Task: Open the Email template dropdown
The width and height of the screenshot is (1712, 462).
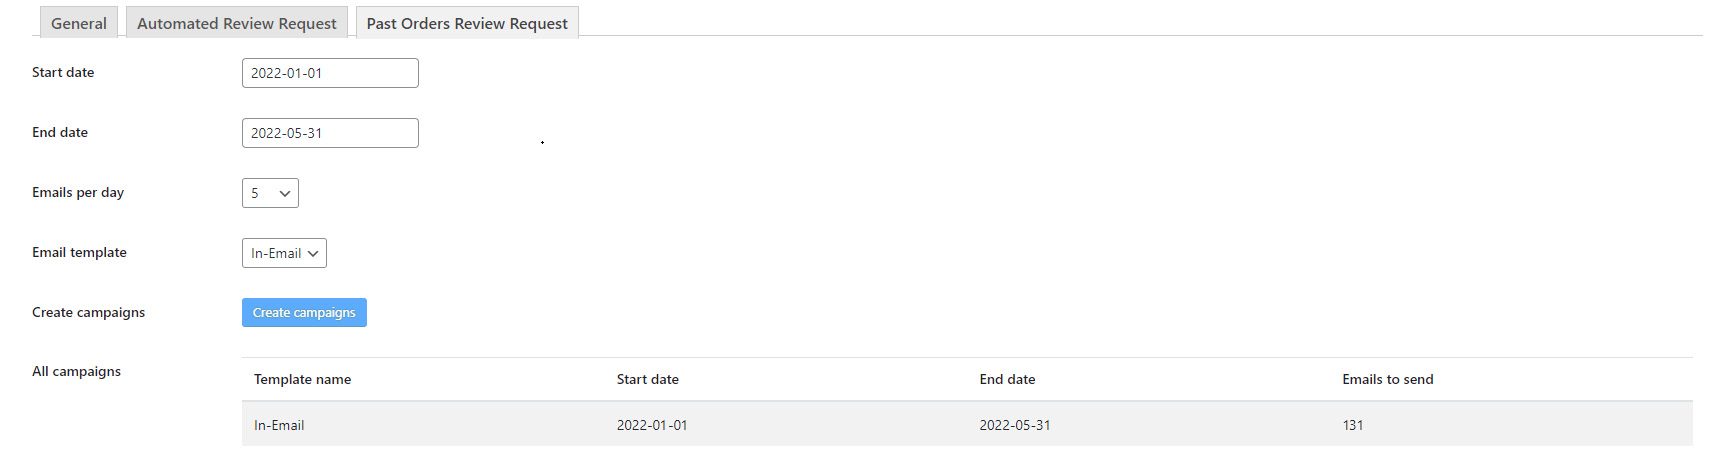Action: click(x=284, y=253)
